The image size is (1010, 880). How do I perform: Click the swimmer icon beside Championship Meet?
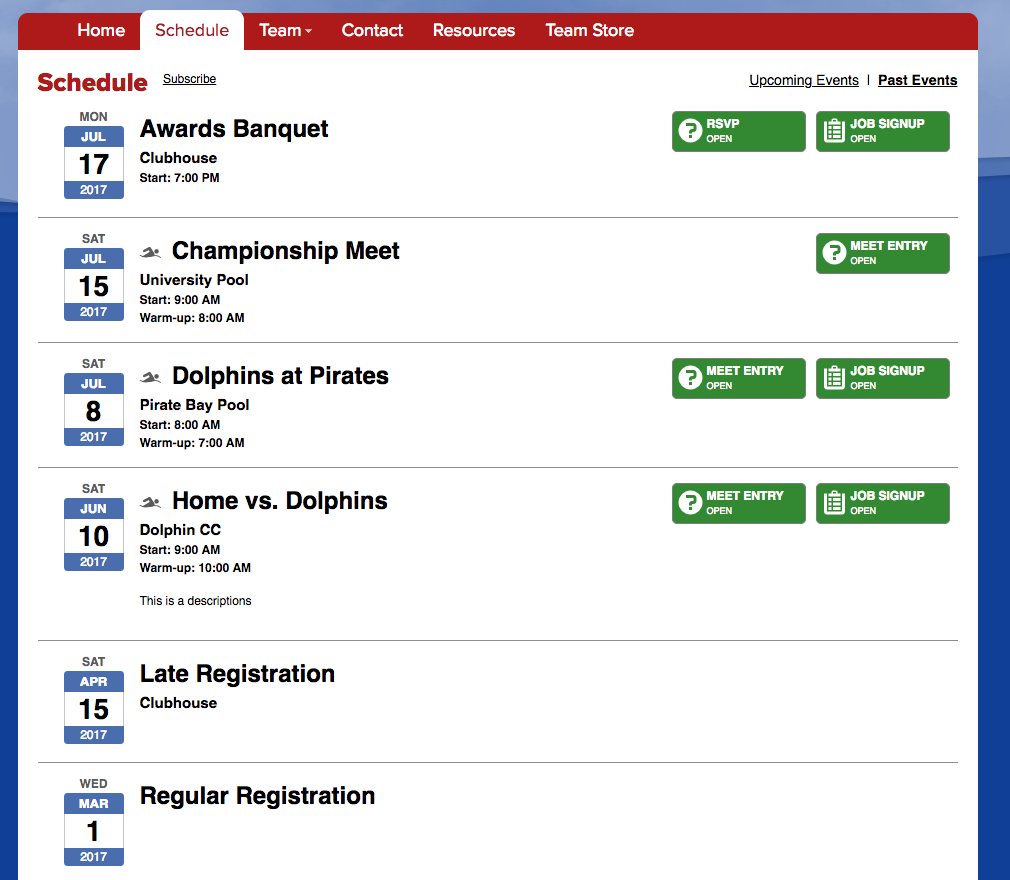click(150, 252)
